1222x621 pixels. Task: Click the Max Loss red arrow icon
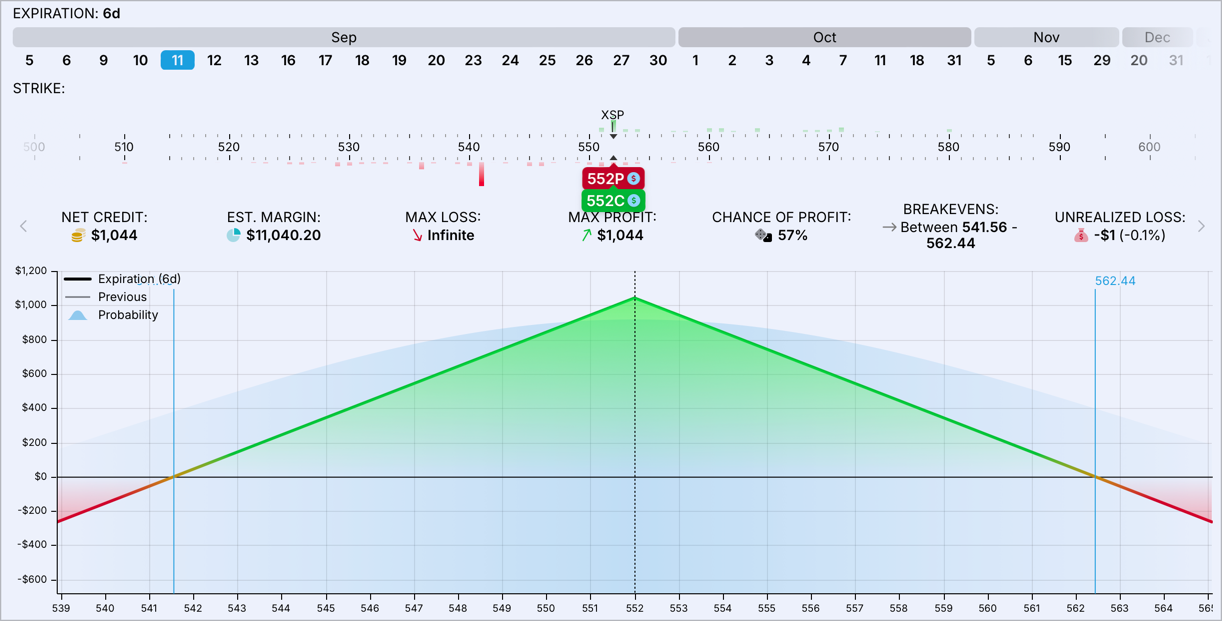click(x=417, y=236)
